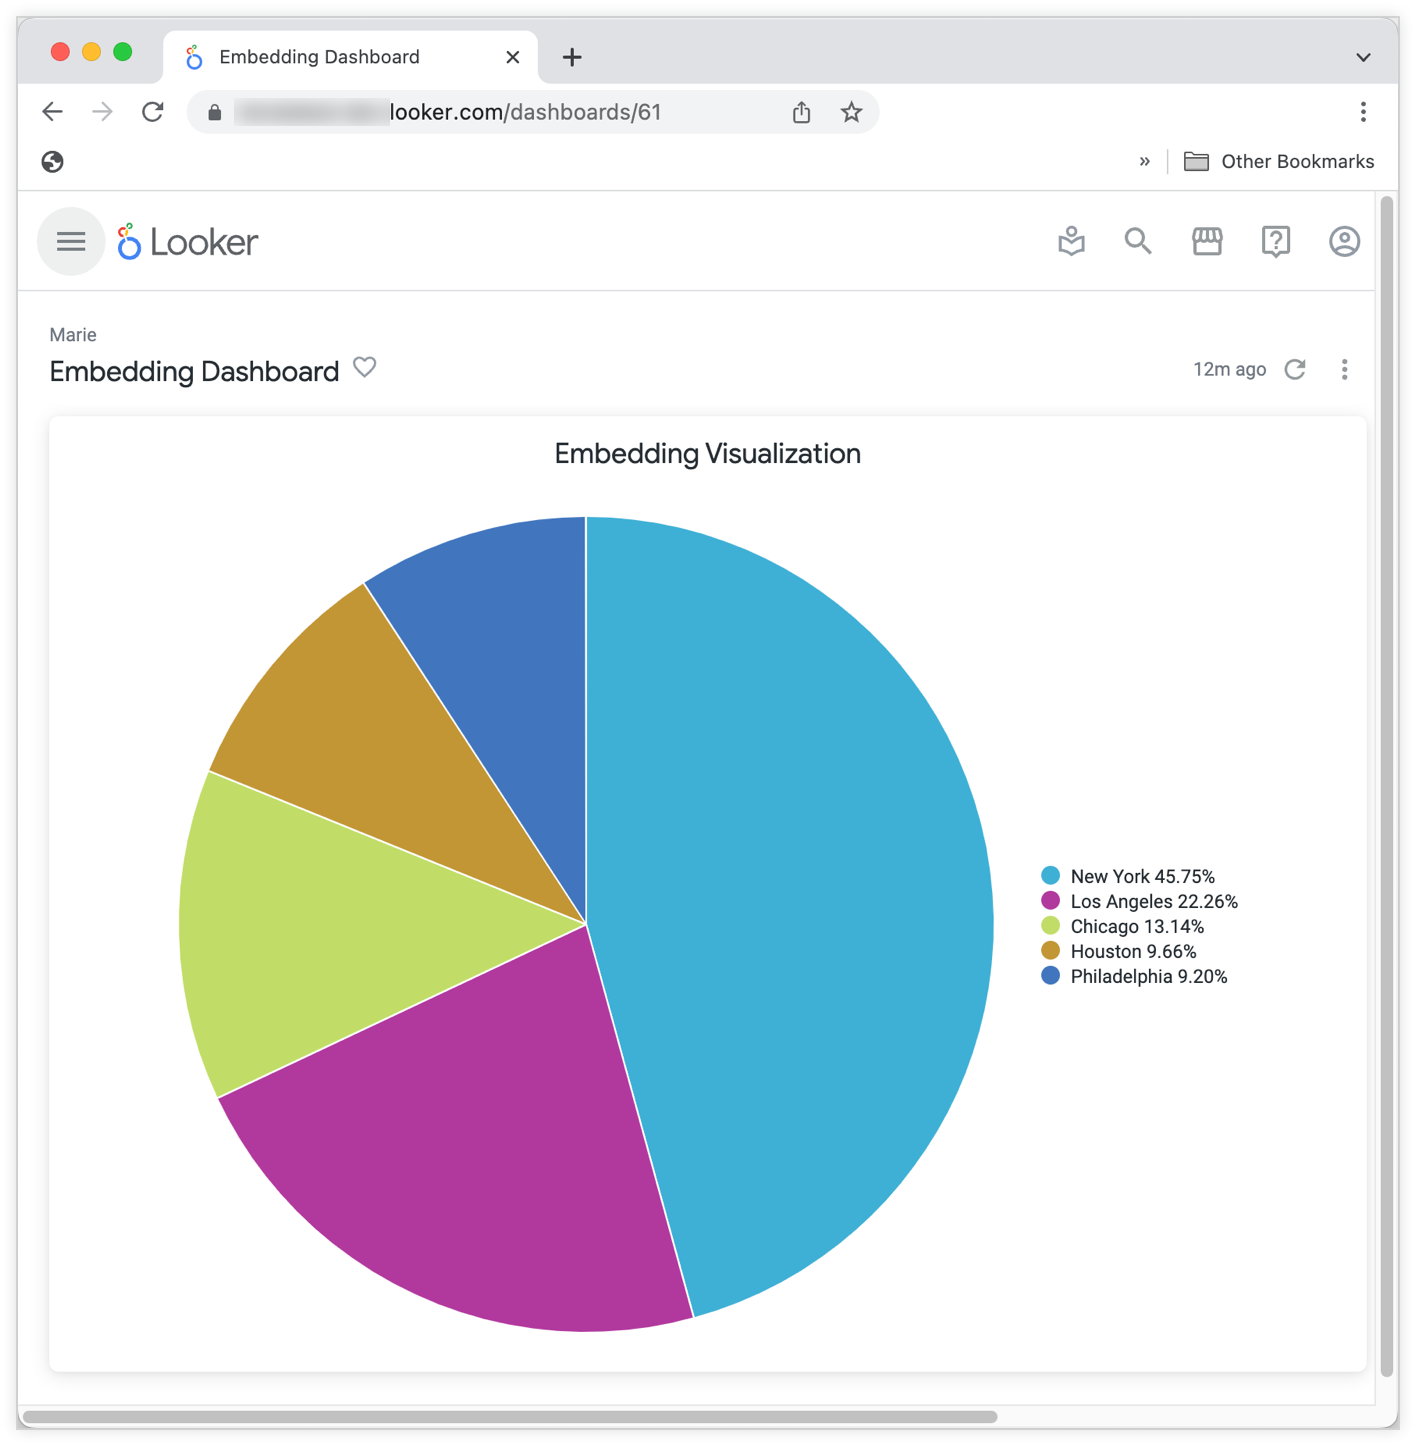Open the Other Bookmarks folder

(1279, 161)
